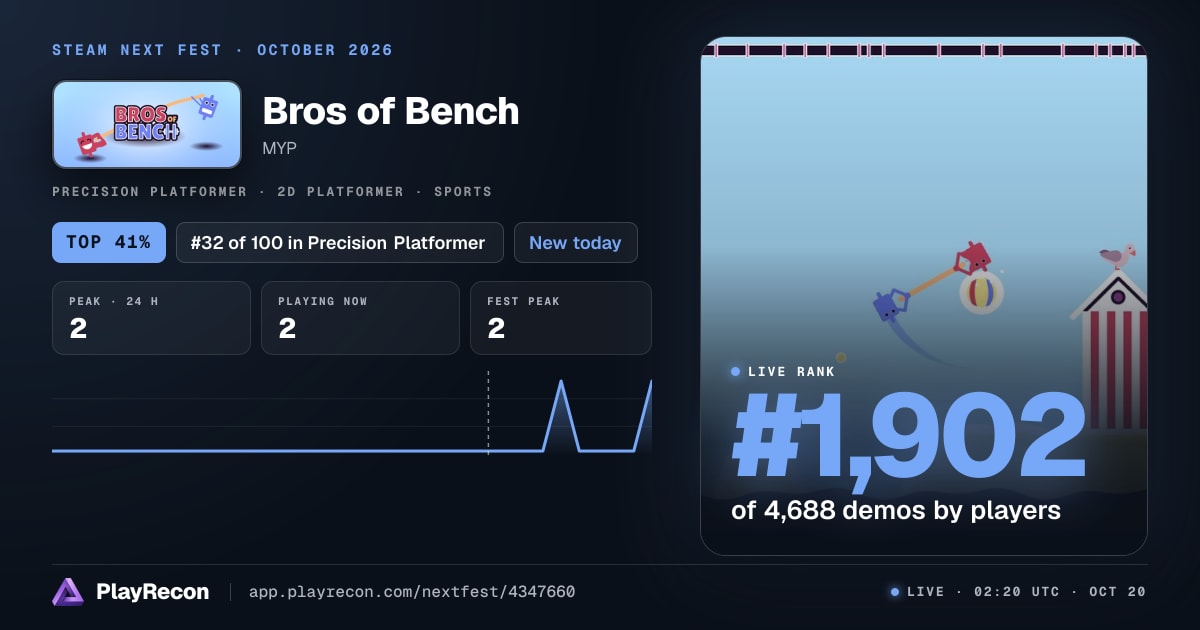Select the #32 of 100 in Precision Platformer badge
The height and width of the screenshot is (630, 1200).
339,243
